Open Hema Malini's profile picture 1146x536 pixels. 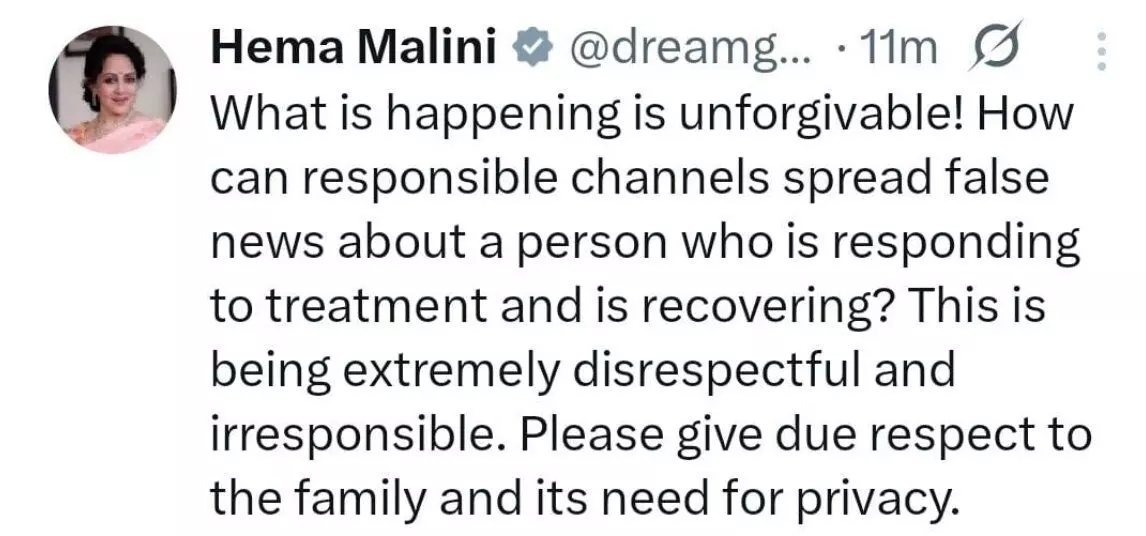[x=112, y=90]
